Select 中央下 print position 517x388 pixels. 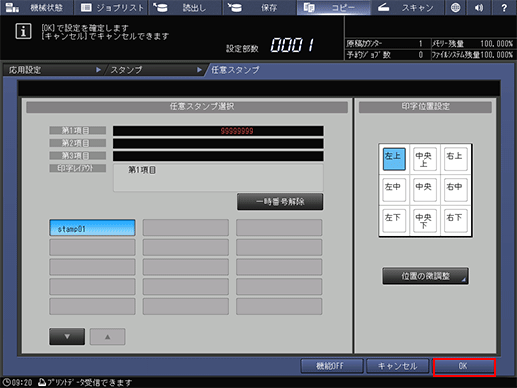[425, 220]
